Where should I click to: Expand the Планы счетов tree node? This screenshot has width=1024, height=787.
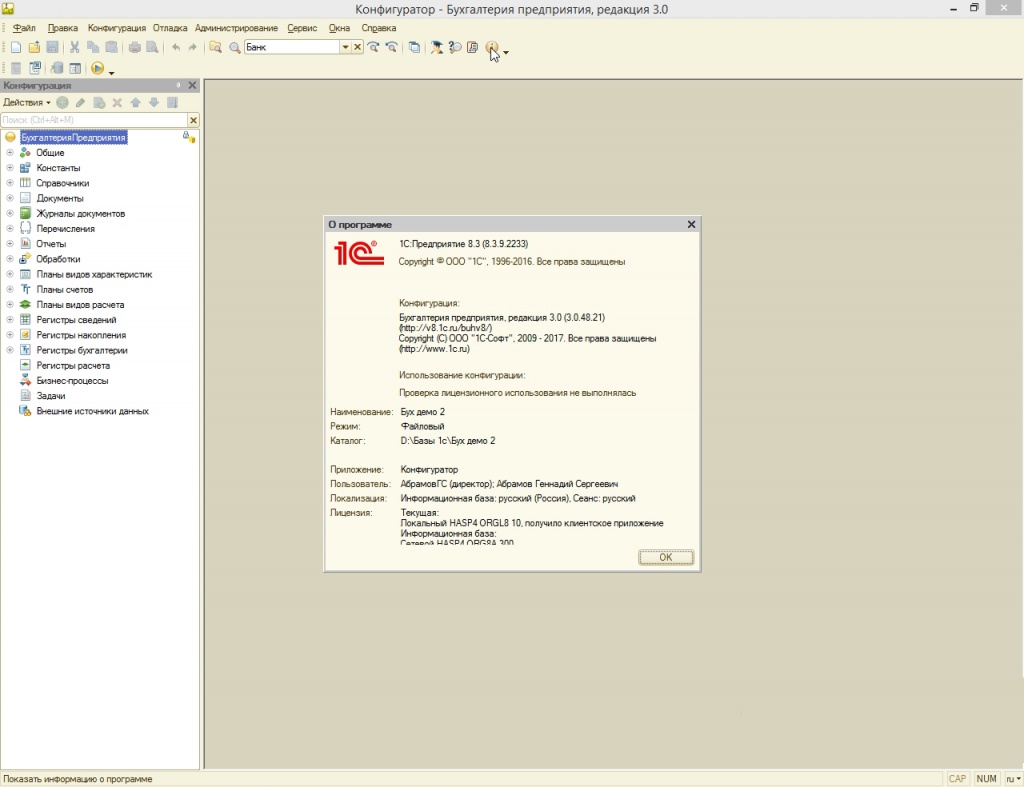(10, 289)
